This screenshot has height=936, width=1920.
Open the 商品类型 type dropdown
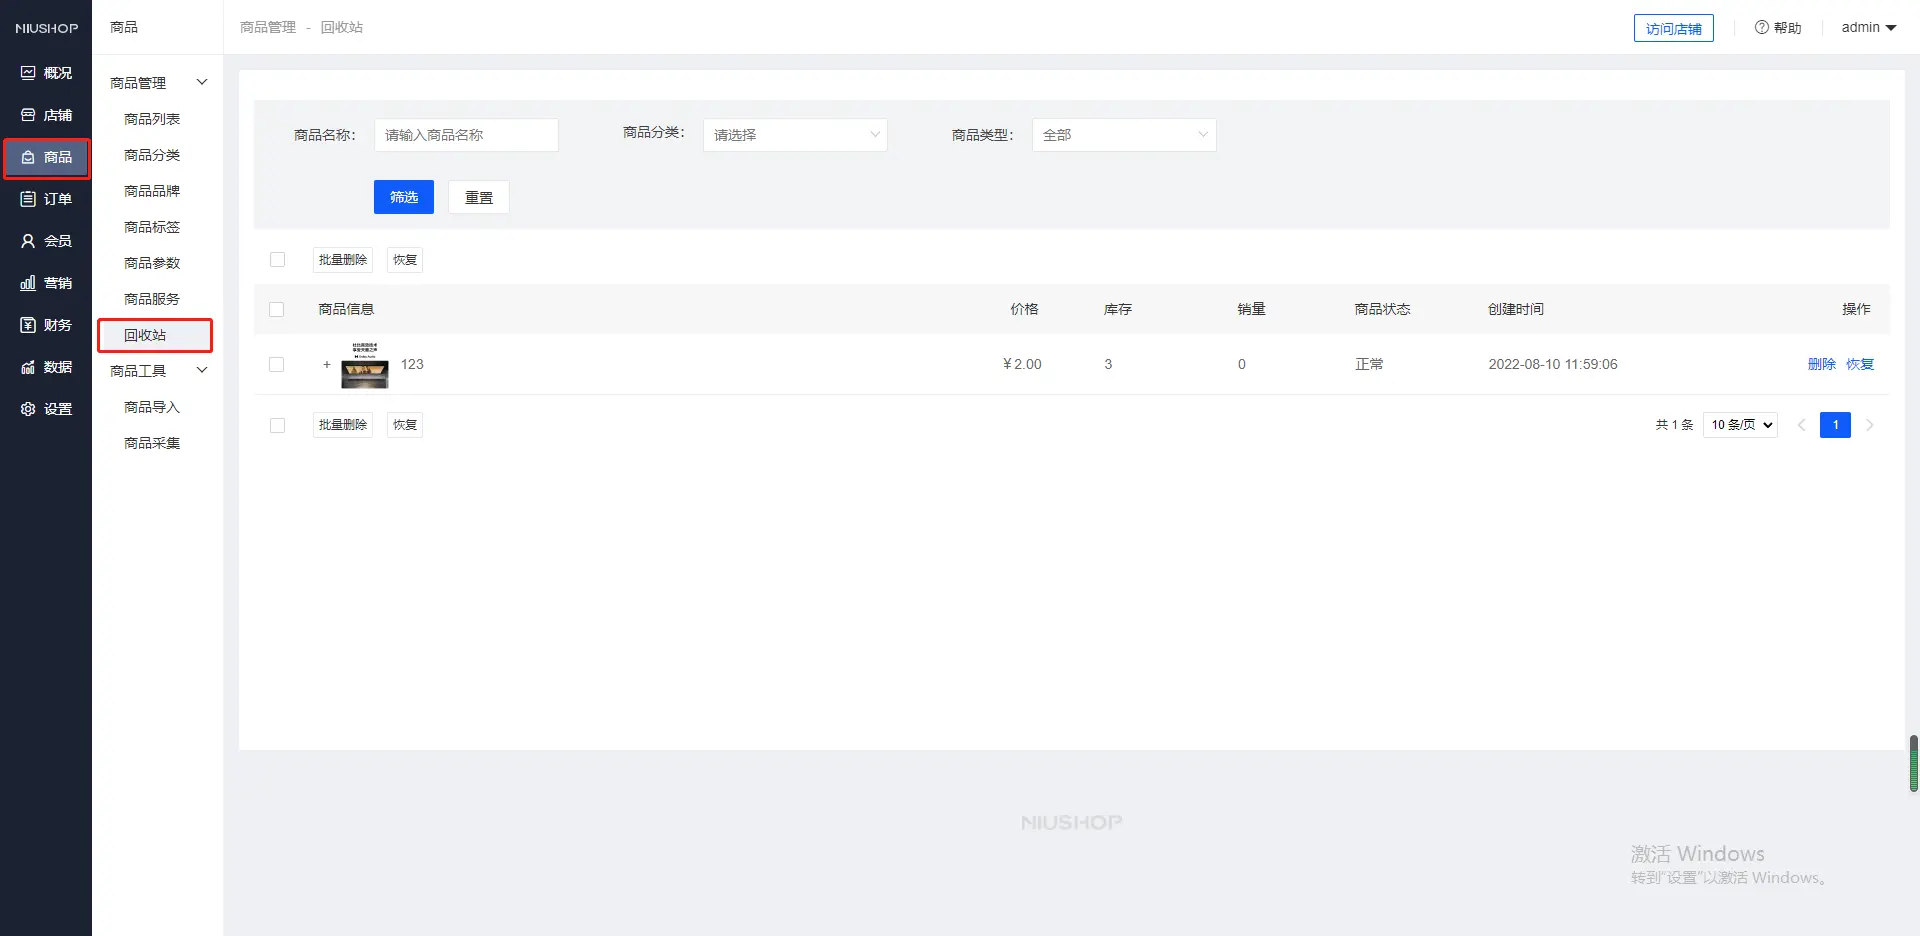[1124, 135]
